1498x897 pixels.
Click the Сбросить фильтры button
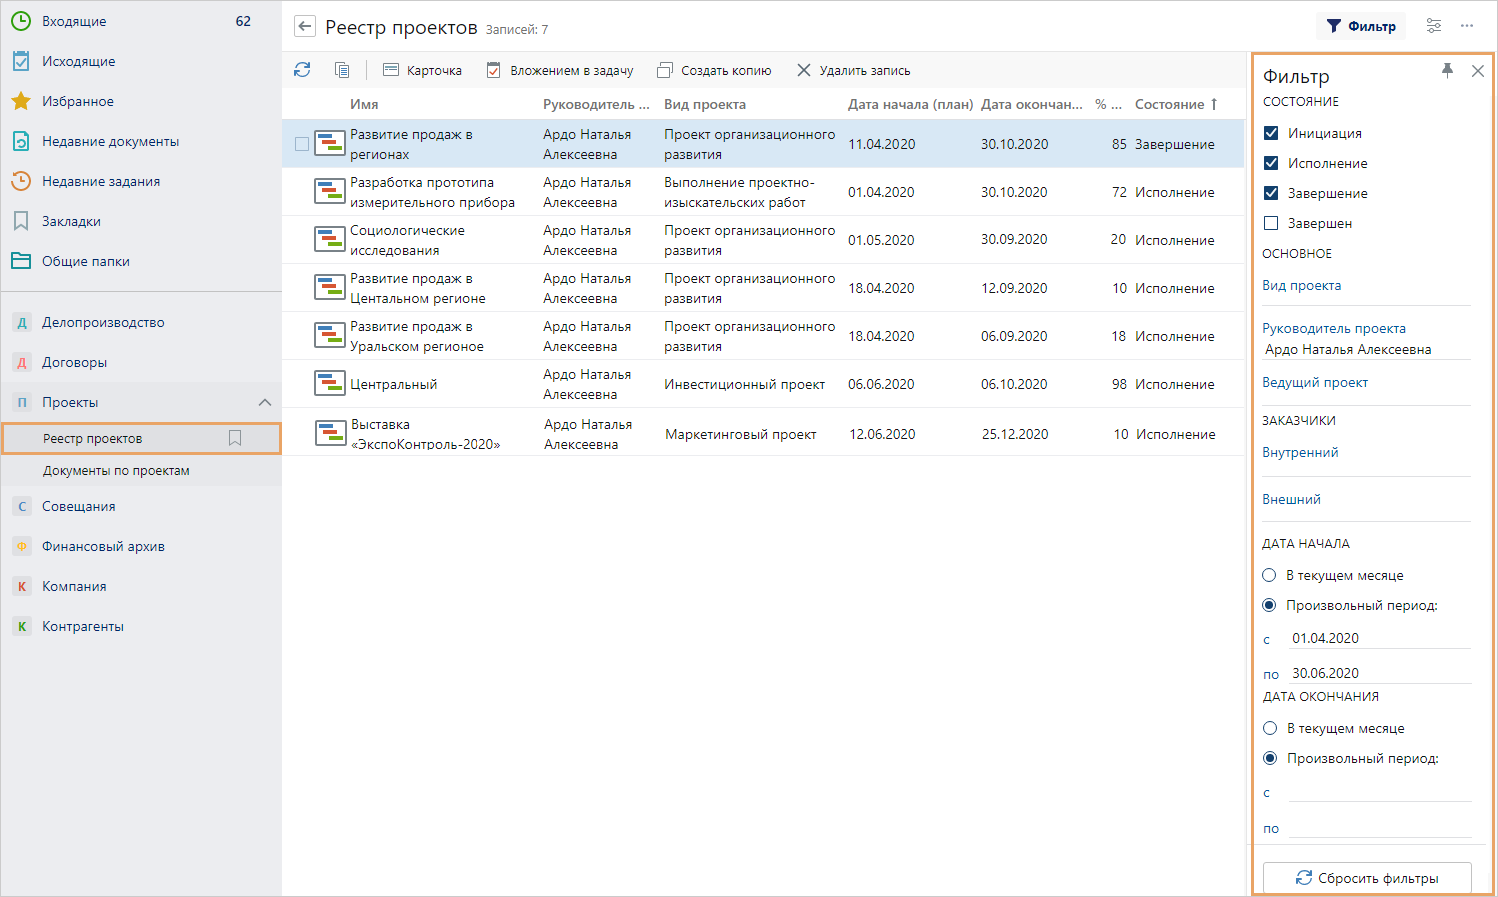(x=1367, y=878)
